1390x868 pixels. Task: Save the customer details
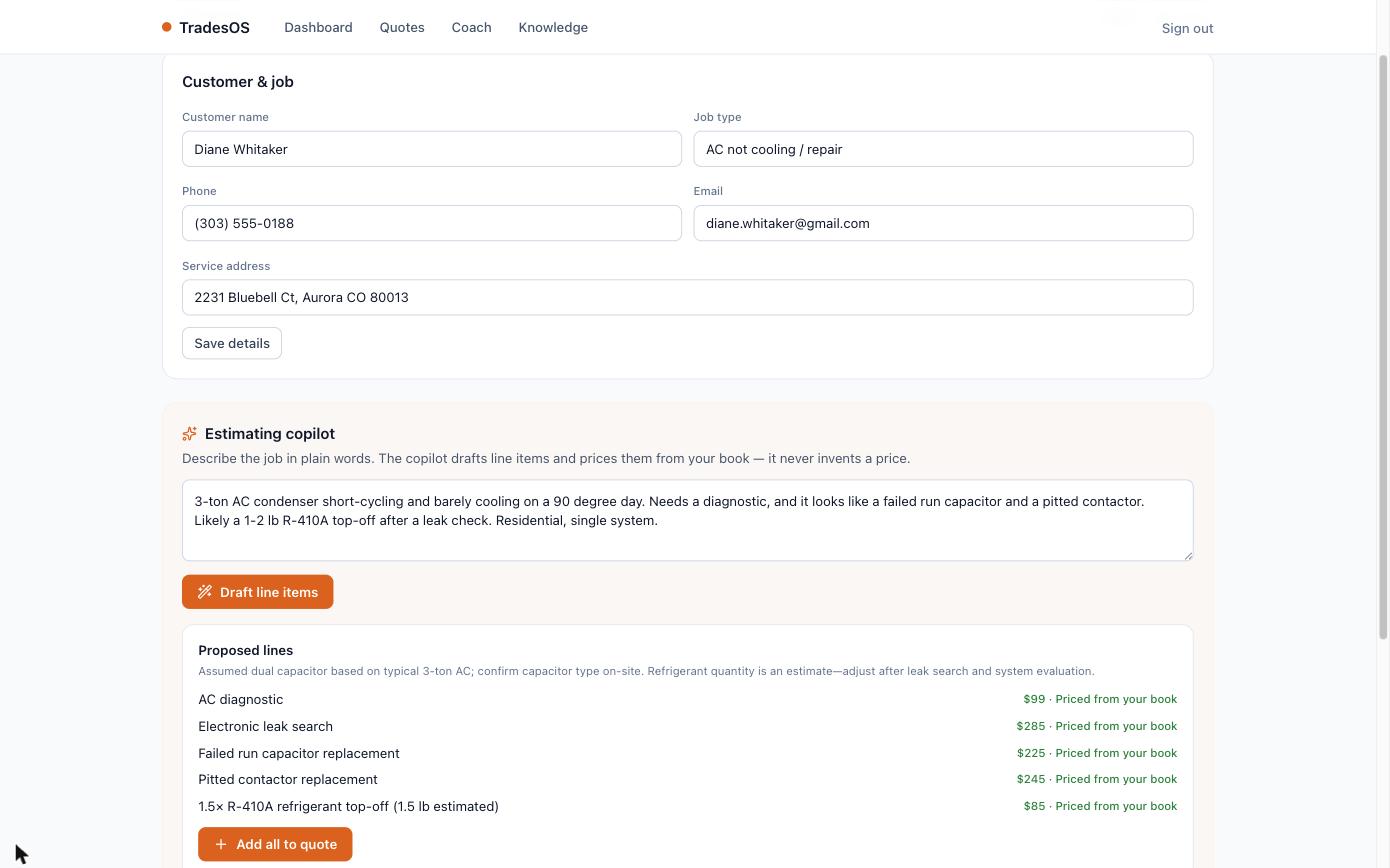(x=232, y=343)
